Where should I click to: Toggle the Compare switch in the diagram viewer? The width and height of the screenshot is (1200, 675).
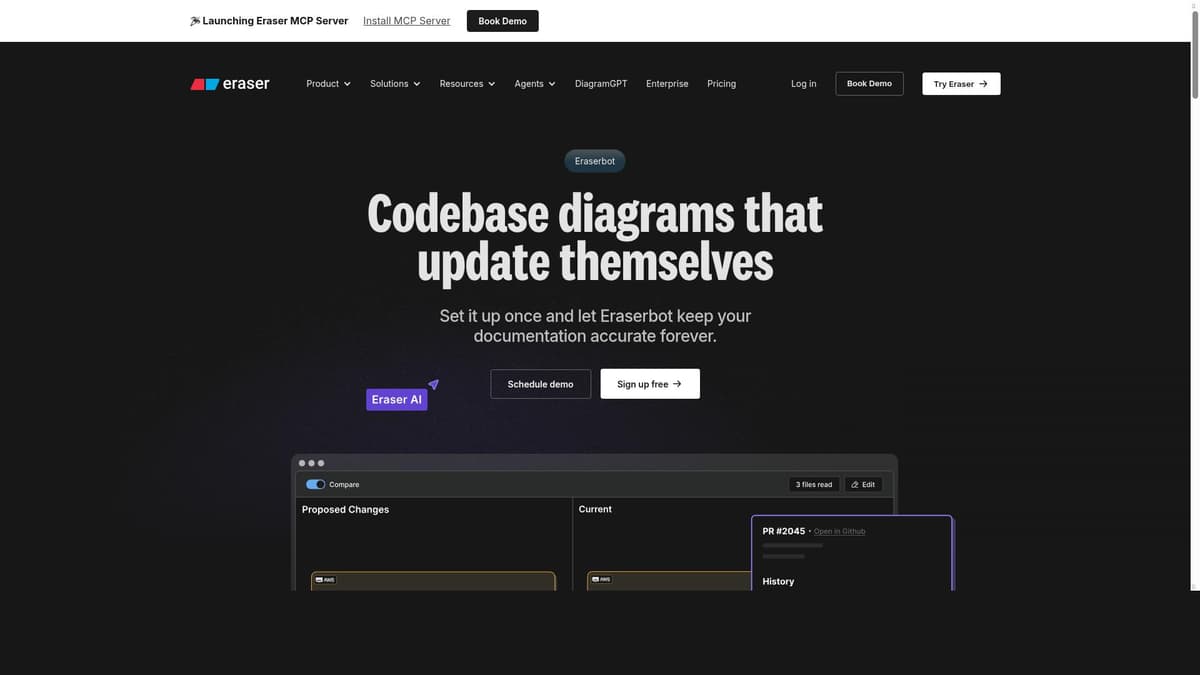(x=313, y=484)
